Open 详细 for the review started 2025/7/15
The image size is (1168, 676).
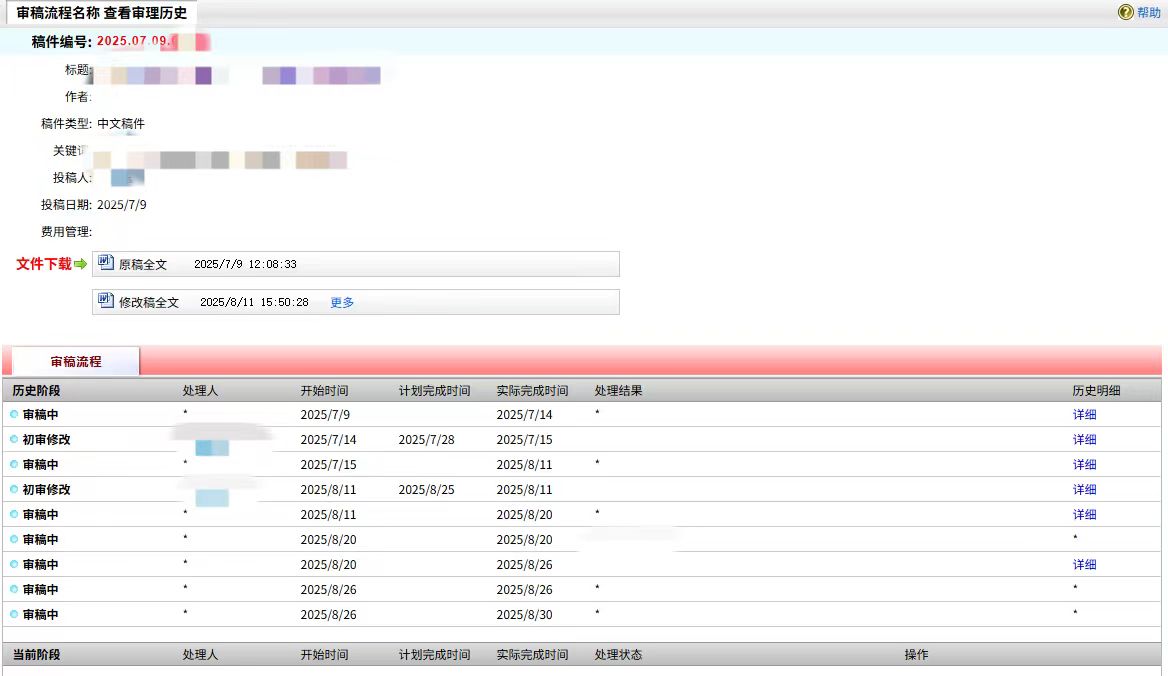[x=1084, y=464]
